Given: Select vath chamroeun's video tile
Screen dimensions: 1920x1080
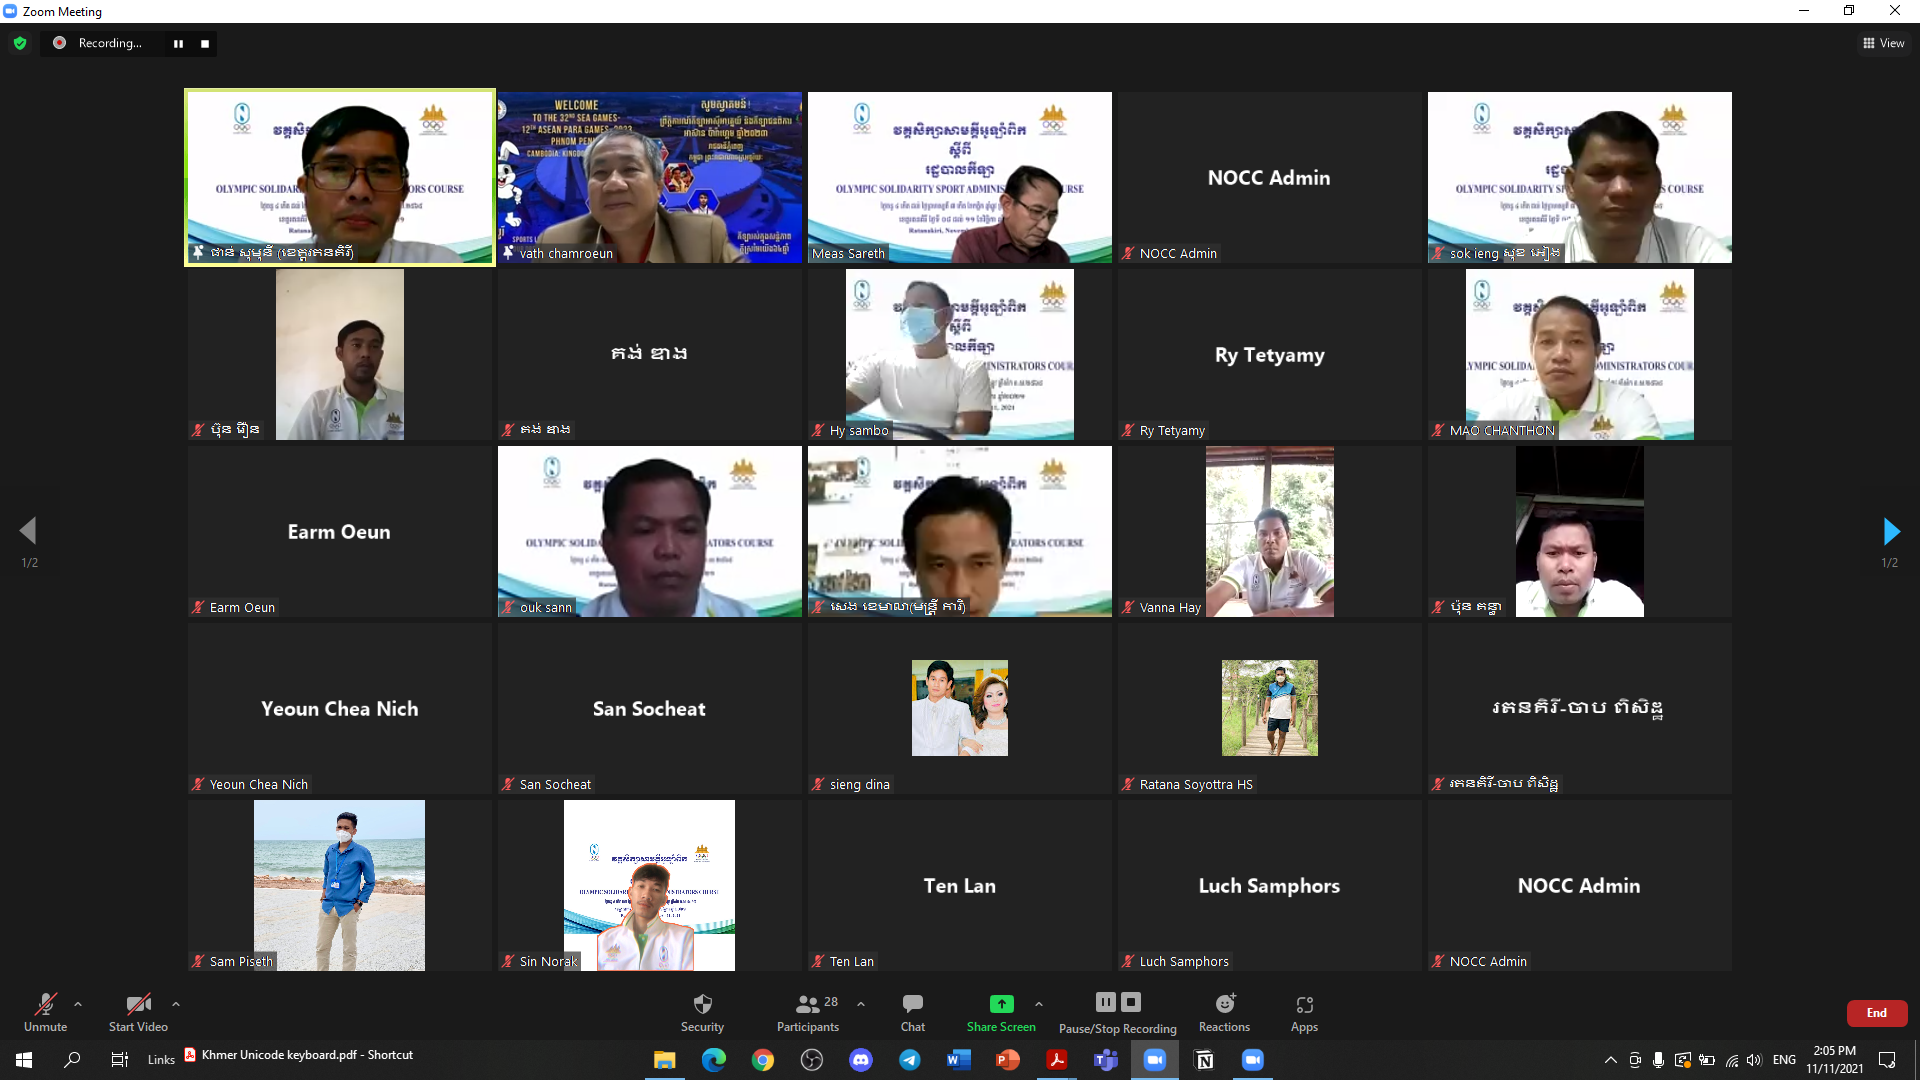Looking at the screenshot, I should (x=650, y=177).
